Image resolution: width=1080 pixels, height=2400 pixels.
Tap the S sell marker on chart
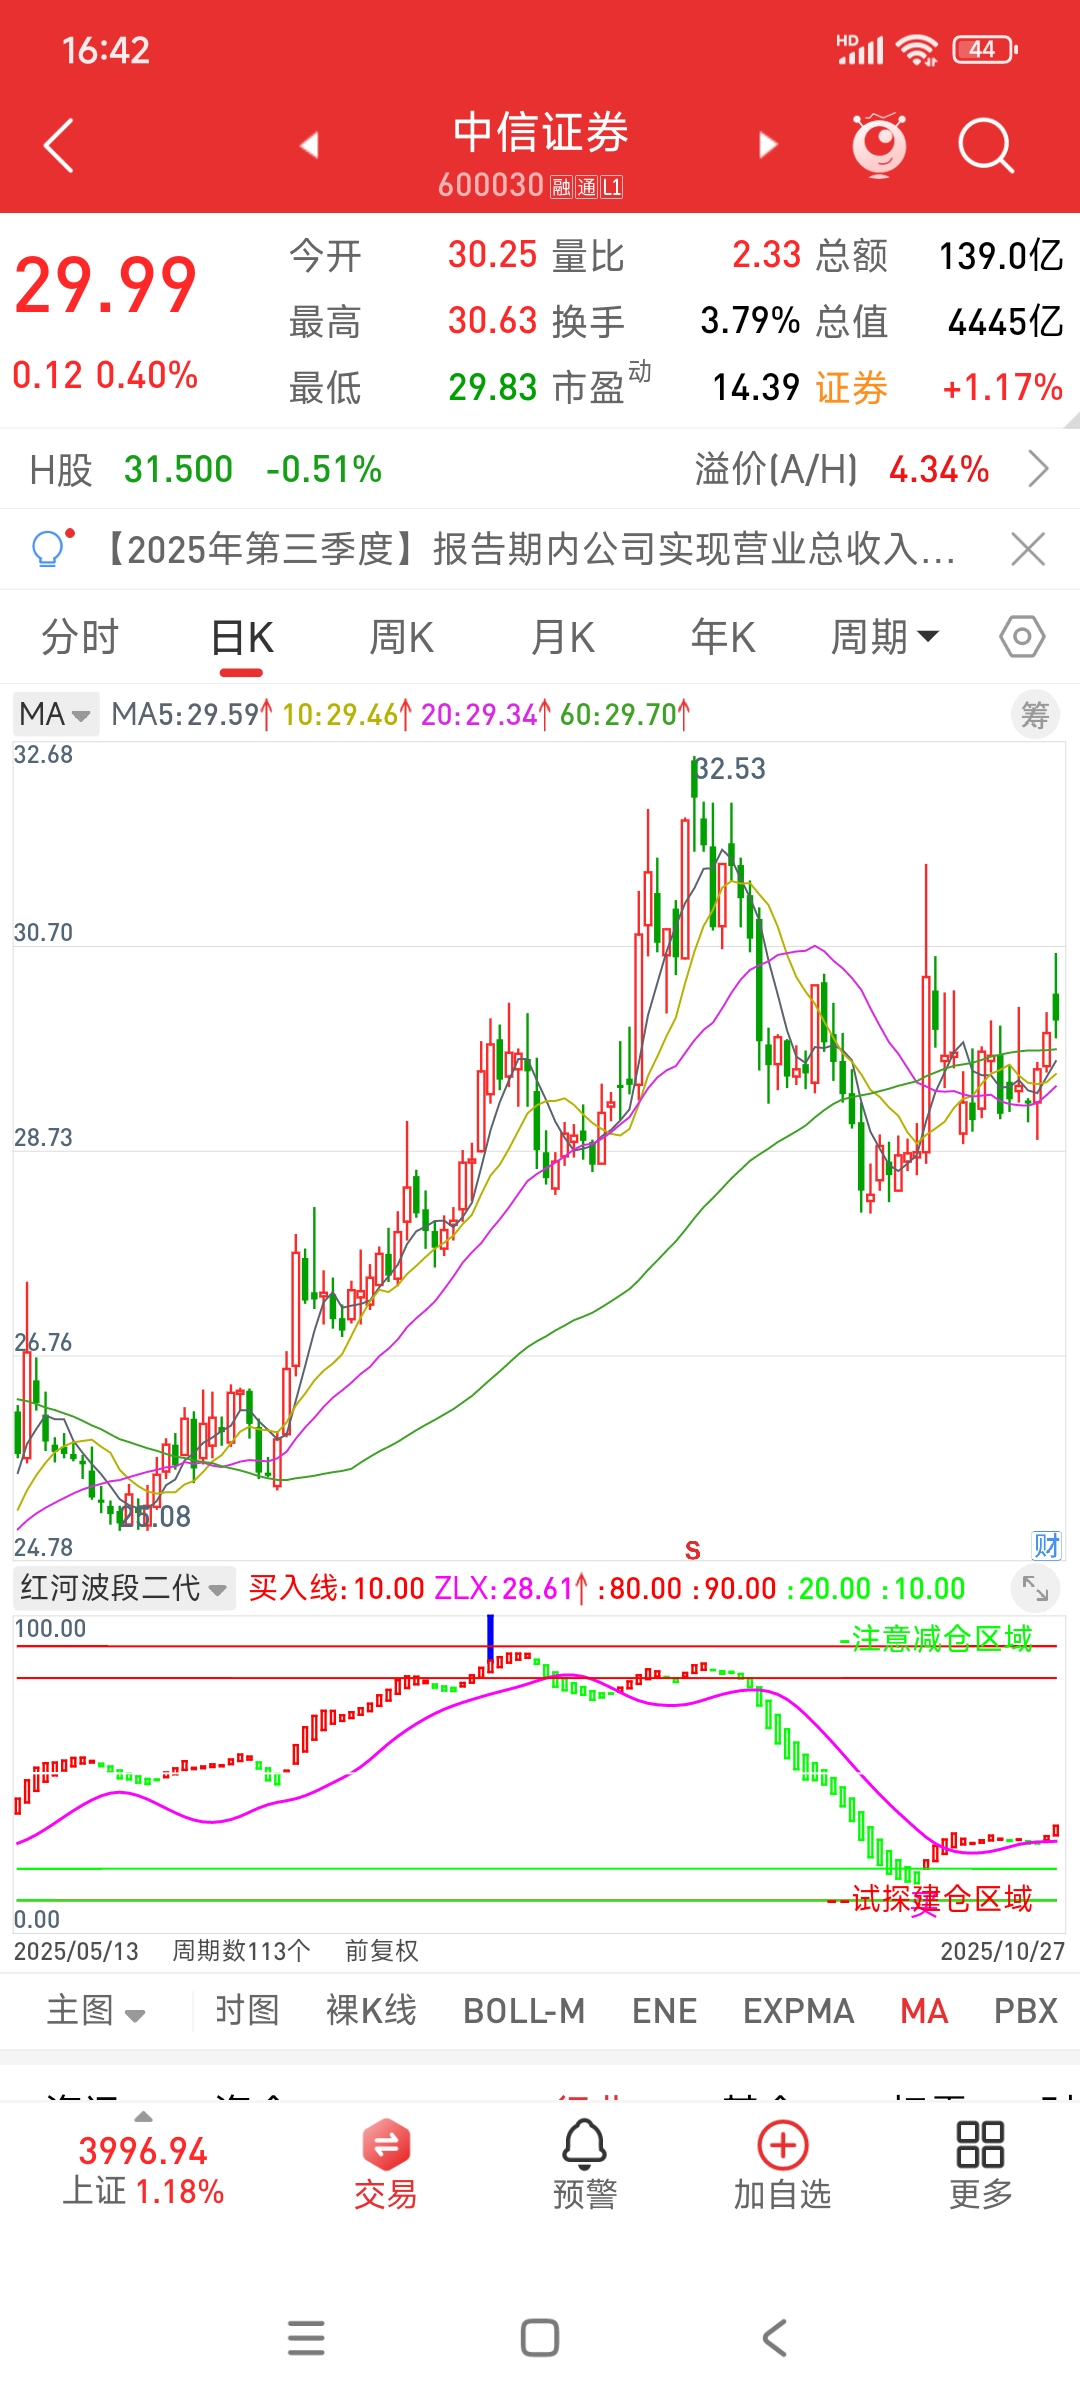pos(692,1550)
